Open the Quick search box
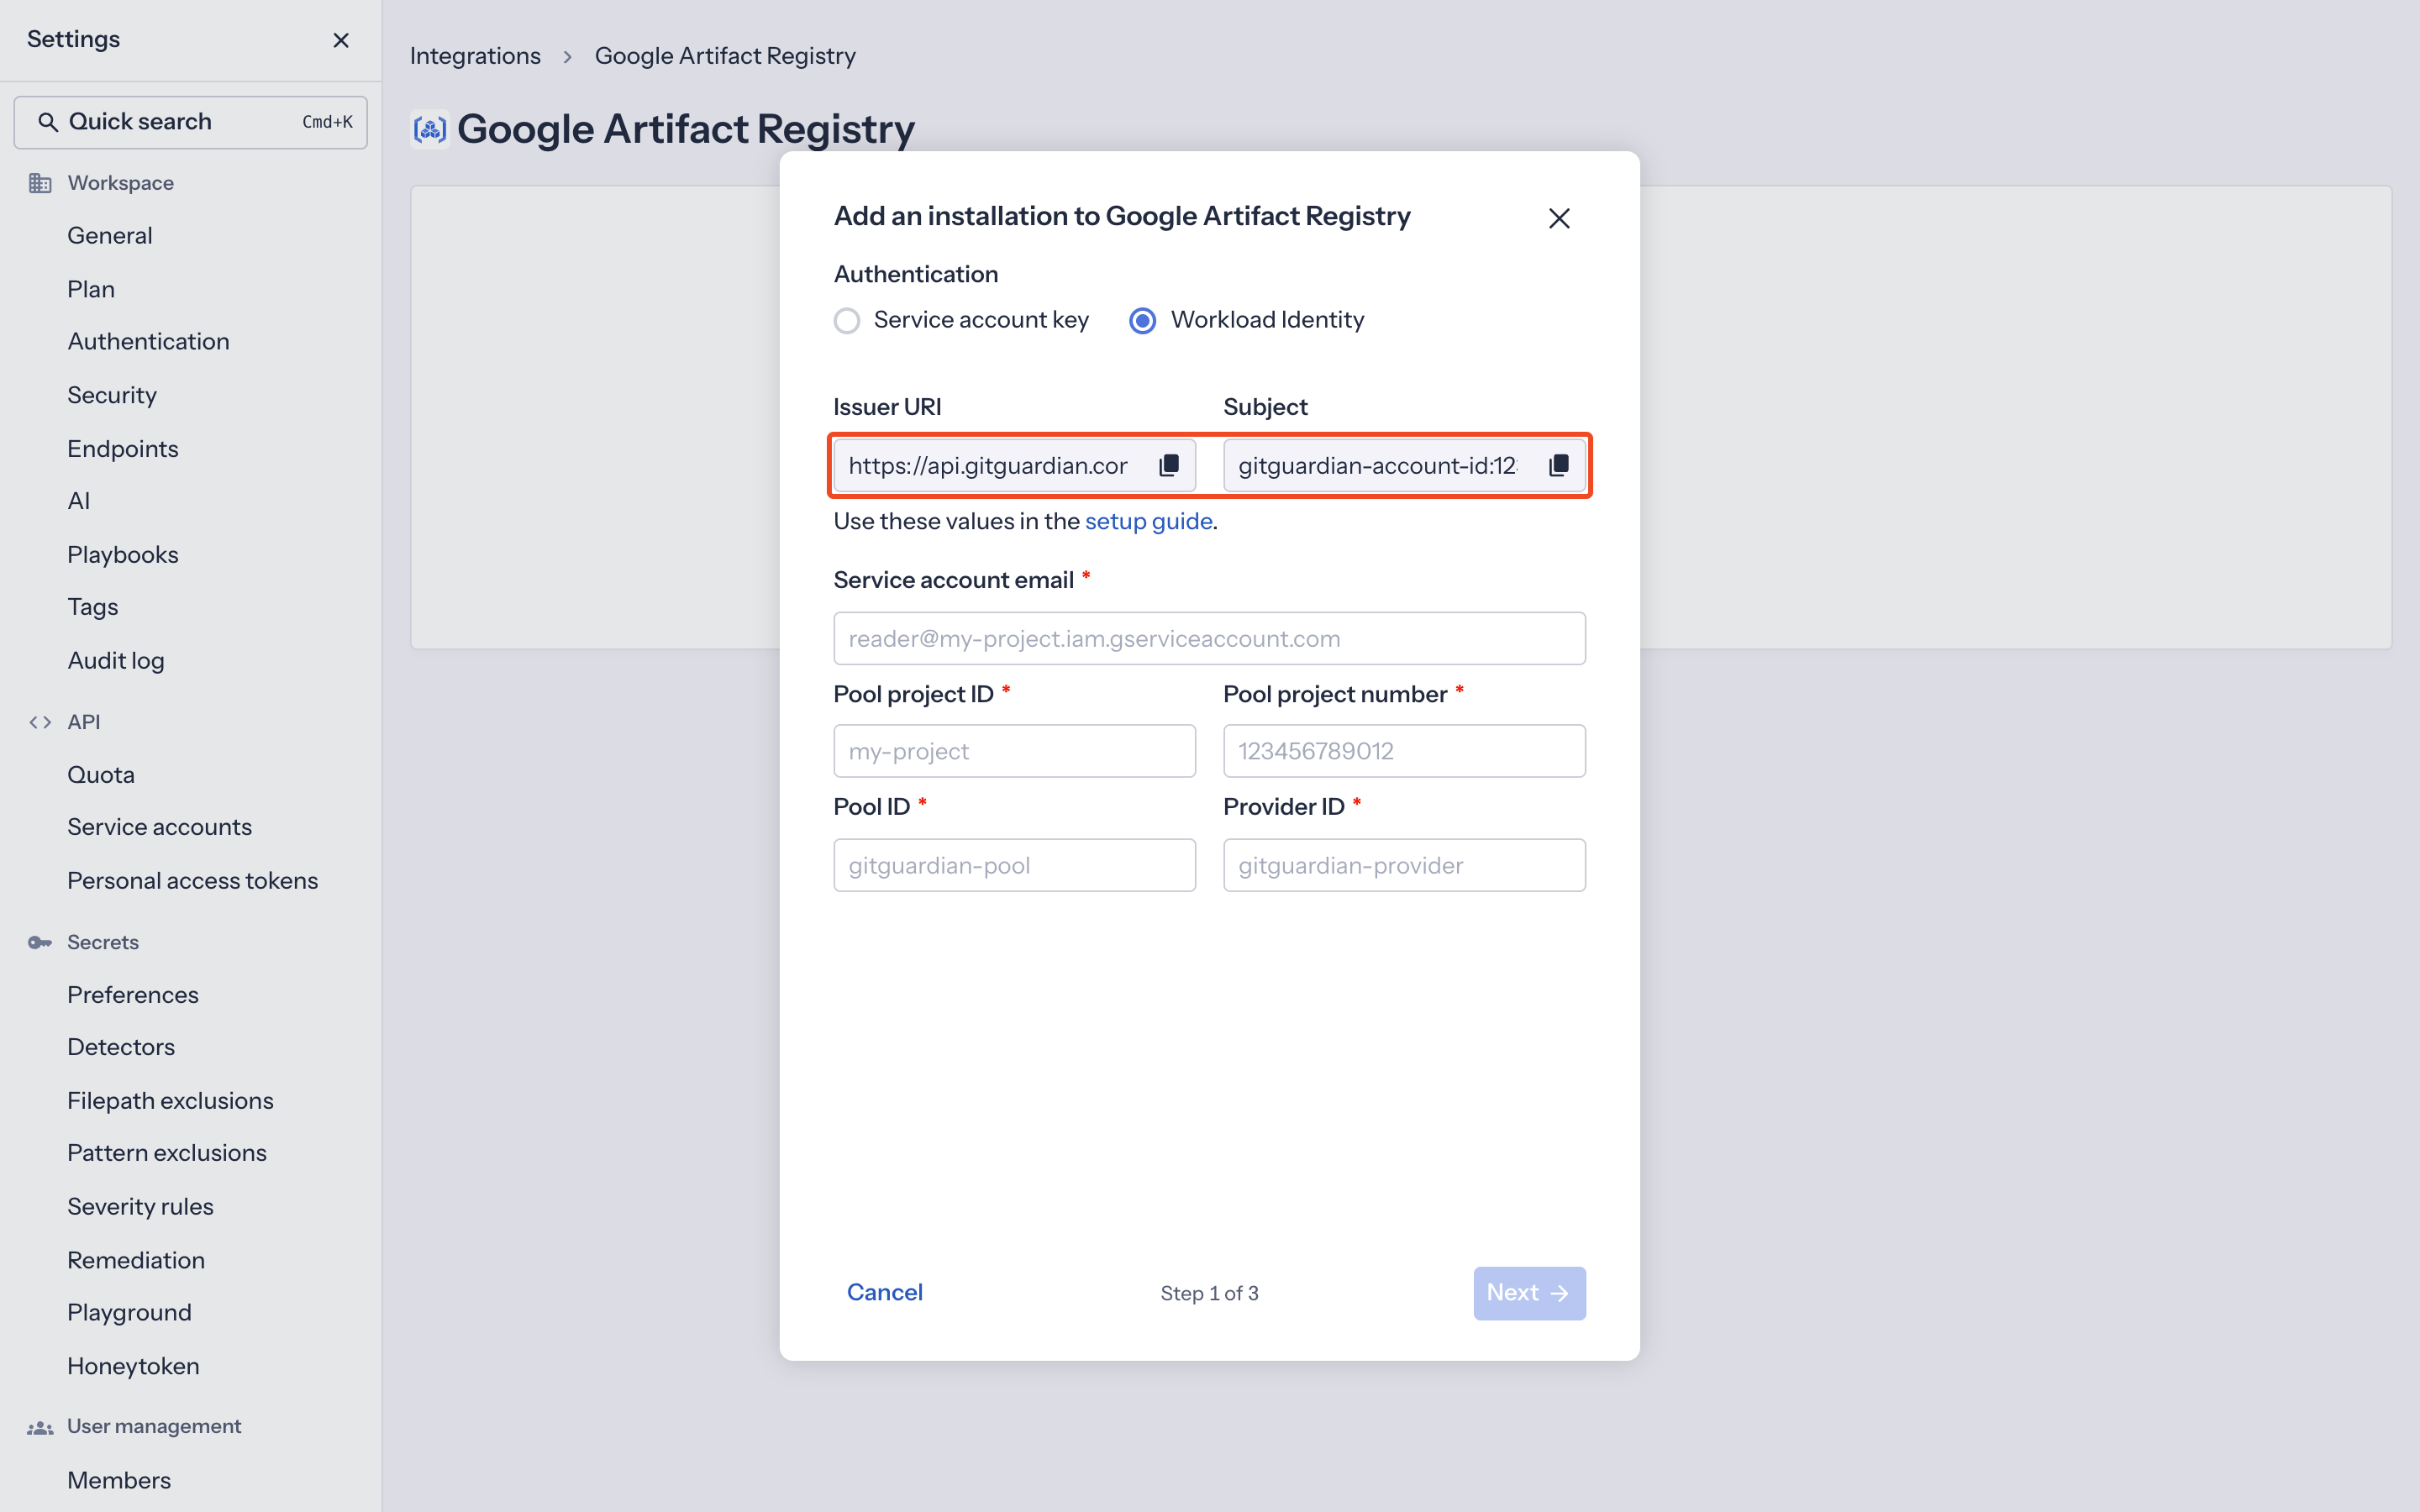This screenshot has width=2420, height=1512. click(190, 122)
